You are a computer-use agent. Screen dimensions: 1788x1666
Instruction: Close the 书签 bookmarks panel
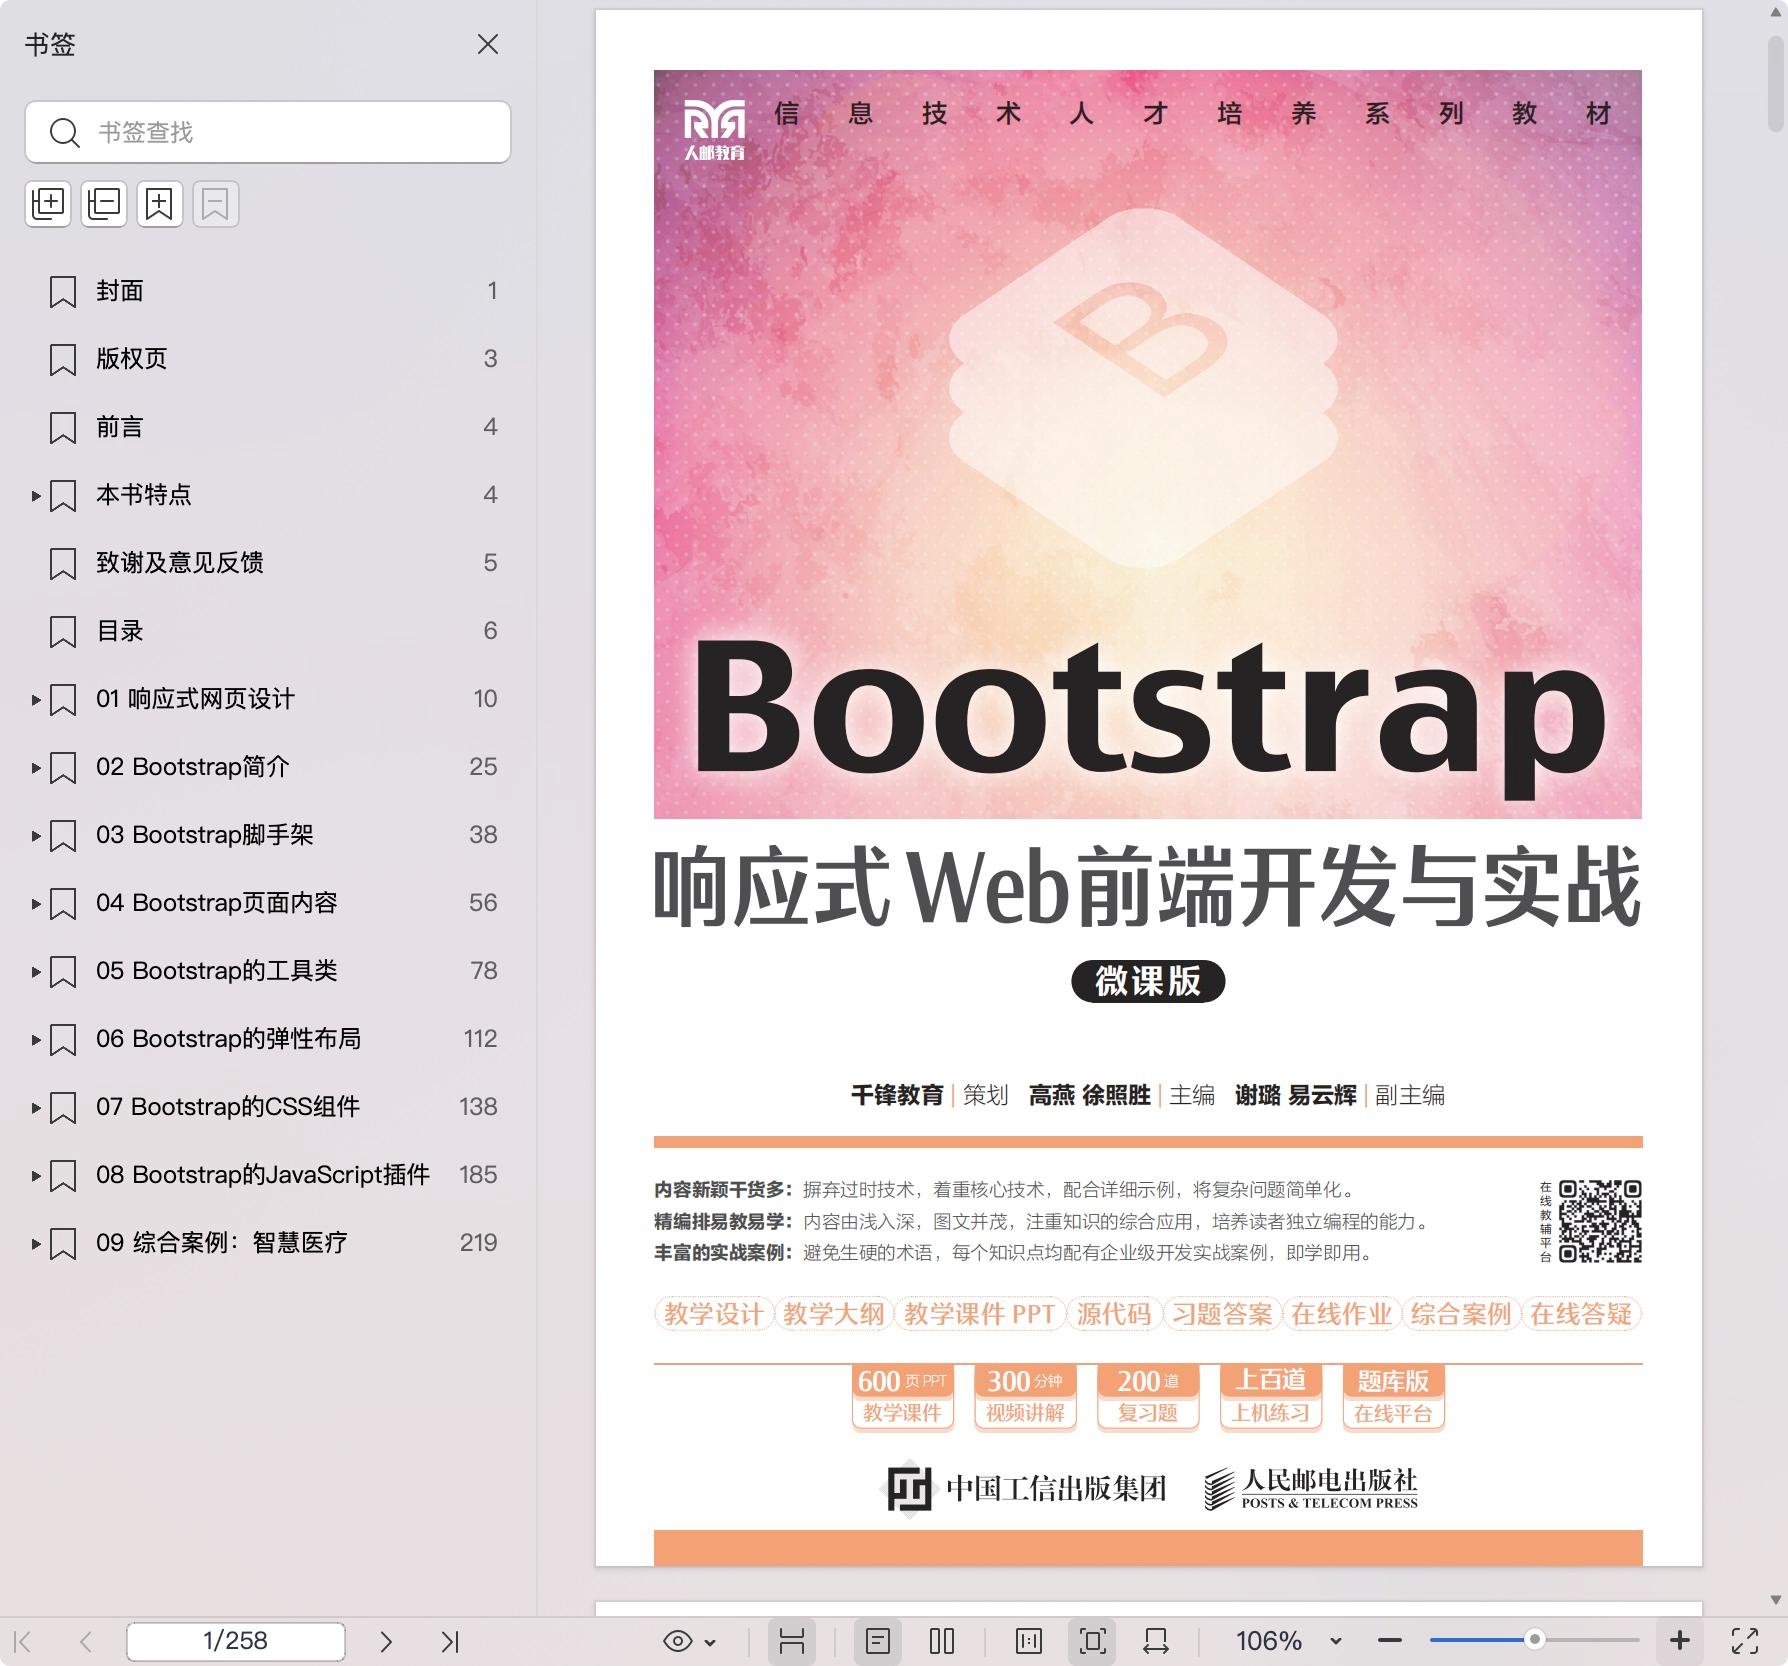pyautogui.click(x=488, y=44)
